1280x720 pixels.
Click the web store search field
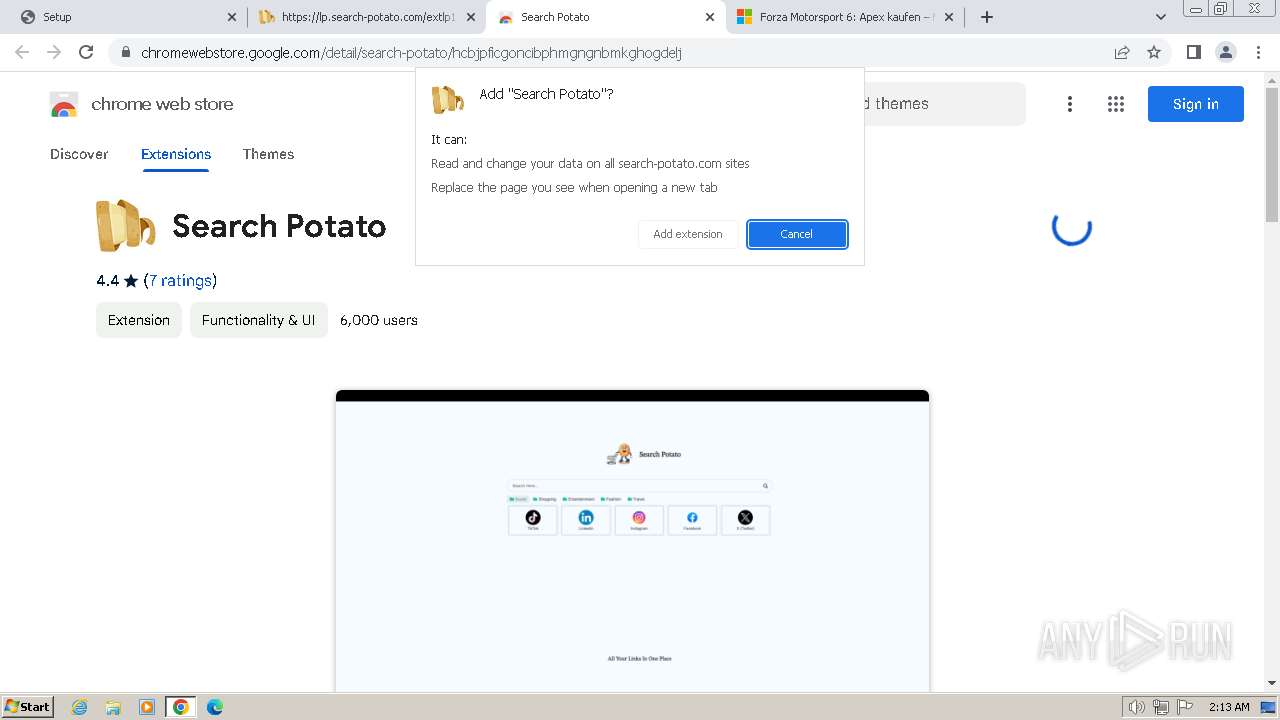click(x=945, y=104)
